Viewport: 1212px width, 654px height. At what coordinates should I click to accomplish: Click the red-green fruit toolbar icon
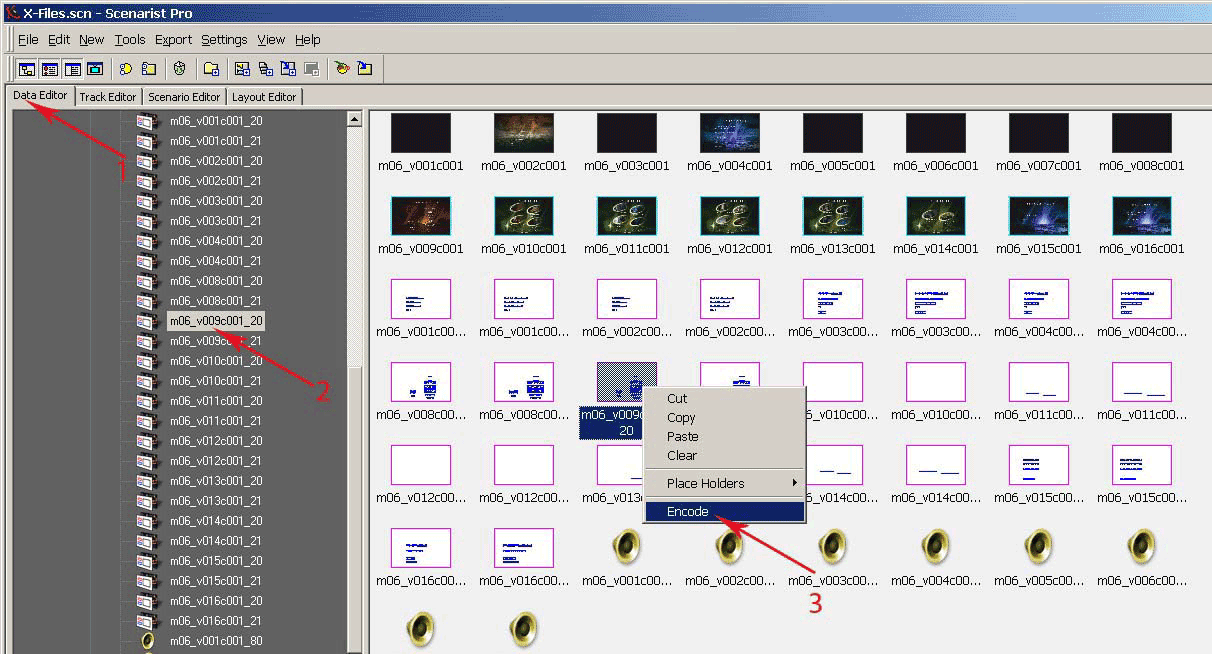pos(342,69)
